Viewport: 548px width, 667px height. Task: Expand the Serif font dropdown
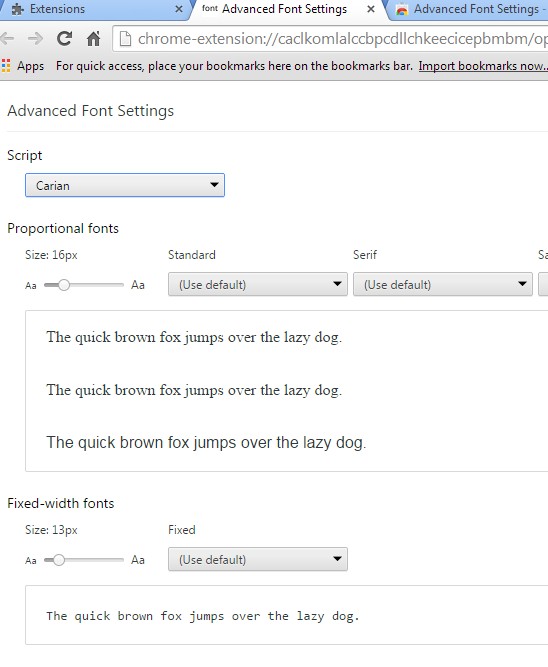click(x=442, y=284)
